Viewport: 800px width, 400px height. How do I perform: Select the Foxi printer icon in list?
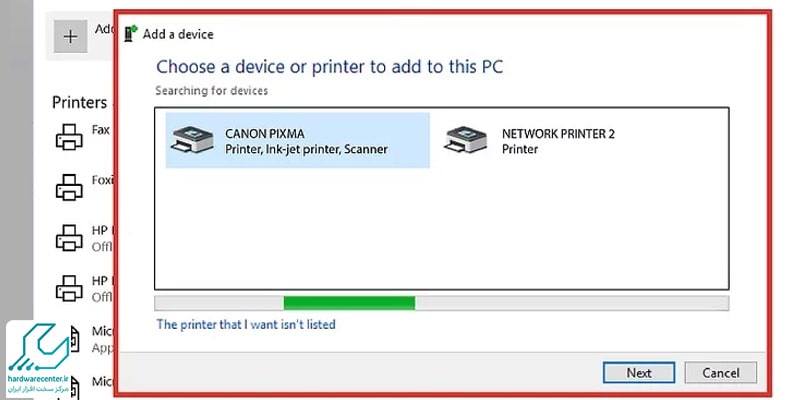tap(69, 187)
